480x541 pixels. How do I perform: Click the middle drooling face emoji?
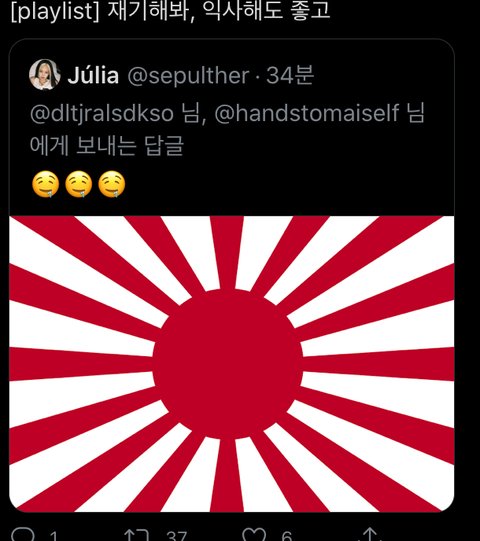tap(79, 184)
